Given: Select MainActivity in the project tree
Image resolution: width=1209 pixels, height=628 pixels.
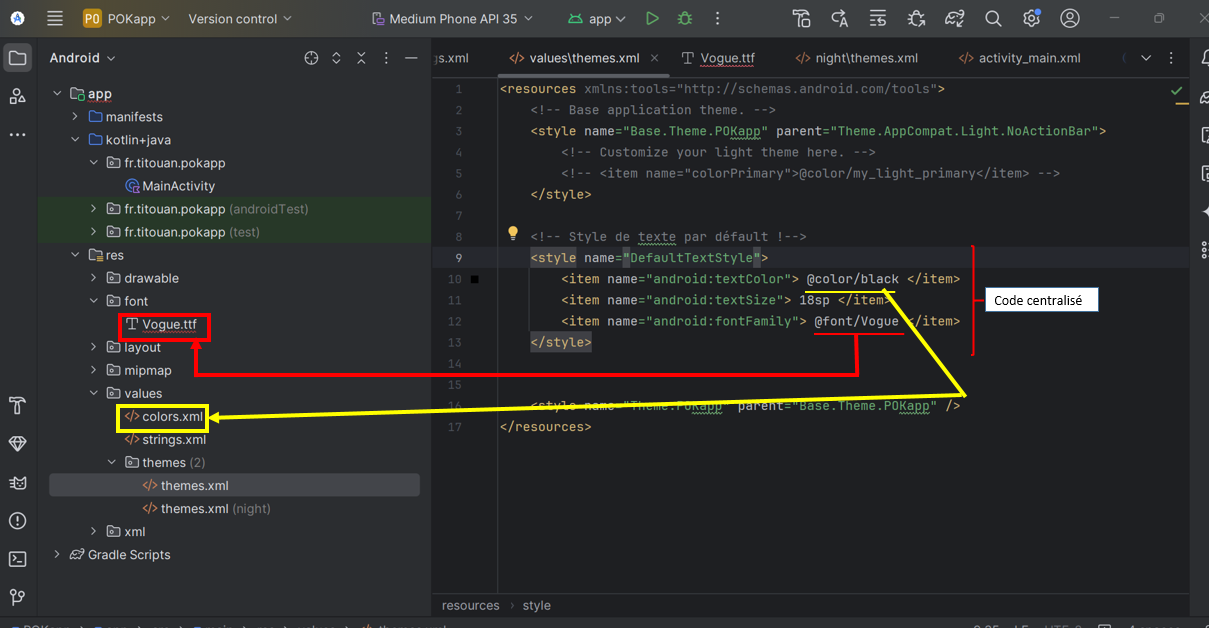Looking at the screenshot, I should tap(170, 186).
